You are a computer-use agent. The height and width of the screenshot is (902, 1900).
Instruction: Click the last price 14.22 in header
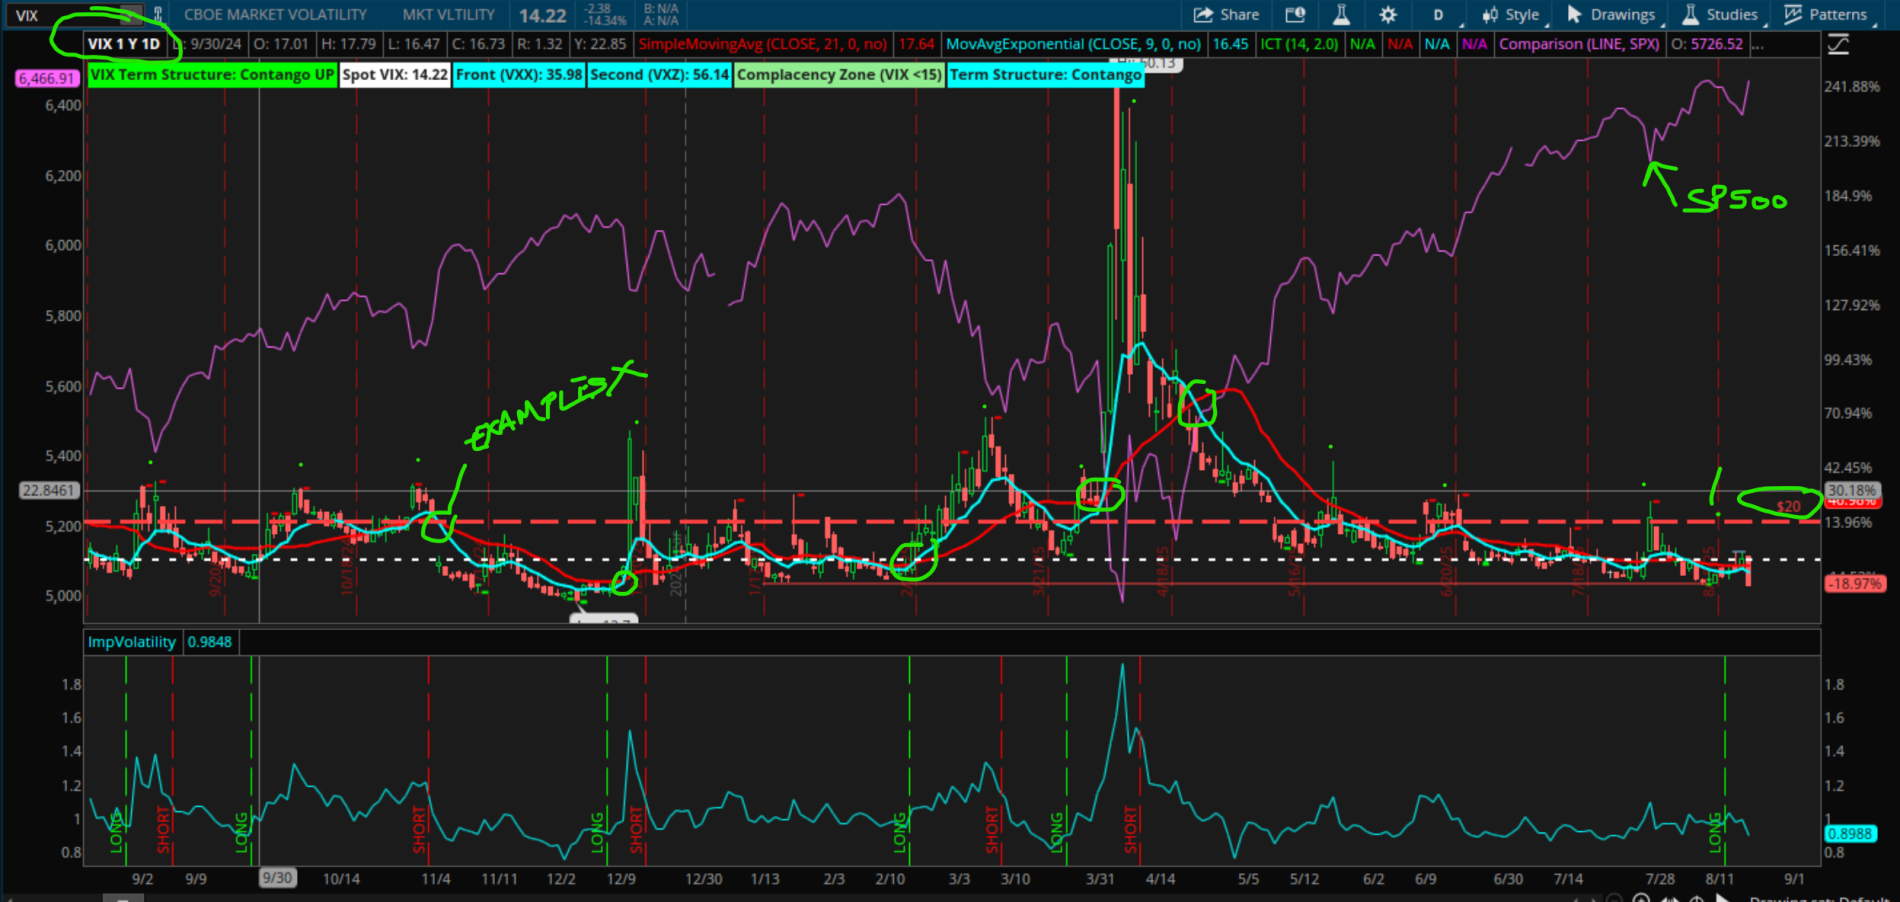tap(542, 15)
